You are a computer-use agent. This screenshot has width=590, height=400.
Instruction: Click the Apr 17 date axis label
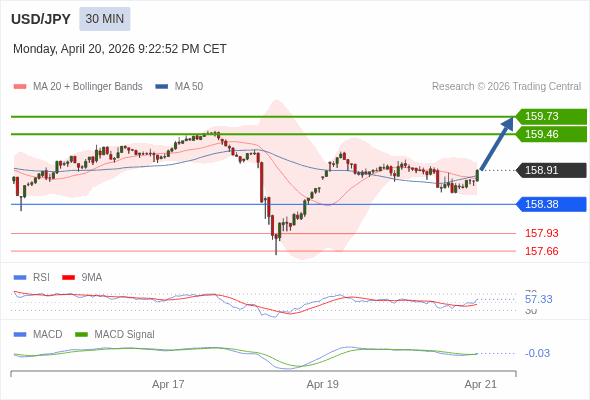168,384
